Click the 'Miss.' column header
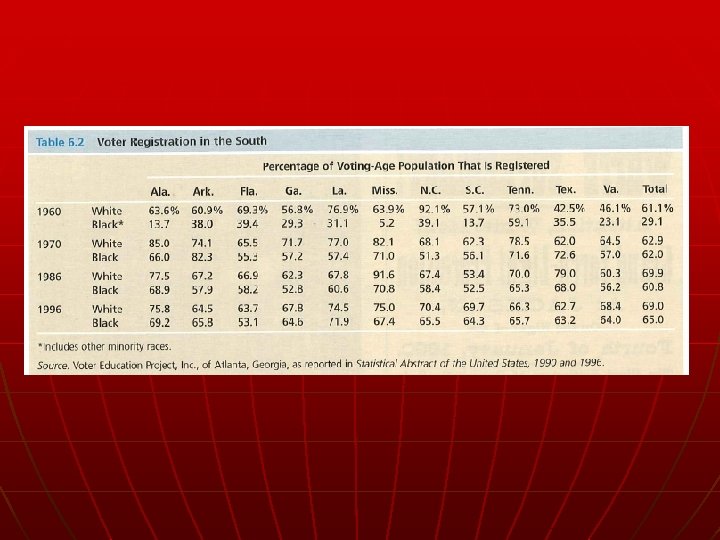This screenshot has width=720, height=540. [x=384, y=191]
